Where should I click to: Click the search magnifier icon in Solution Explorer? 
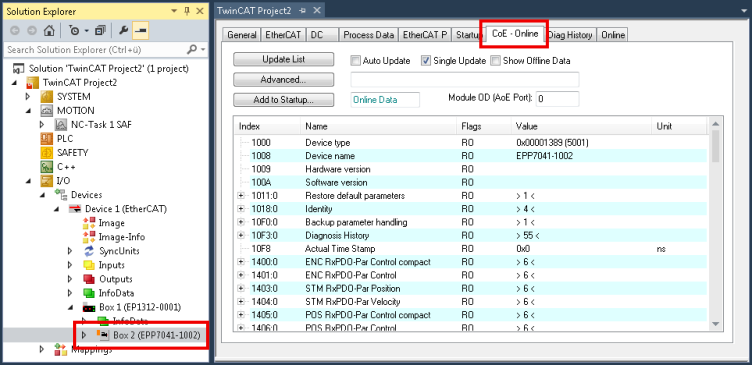(192, 49)
